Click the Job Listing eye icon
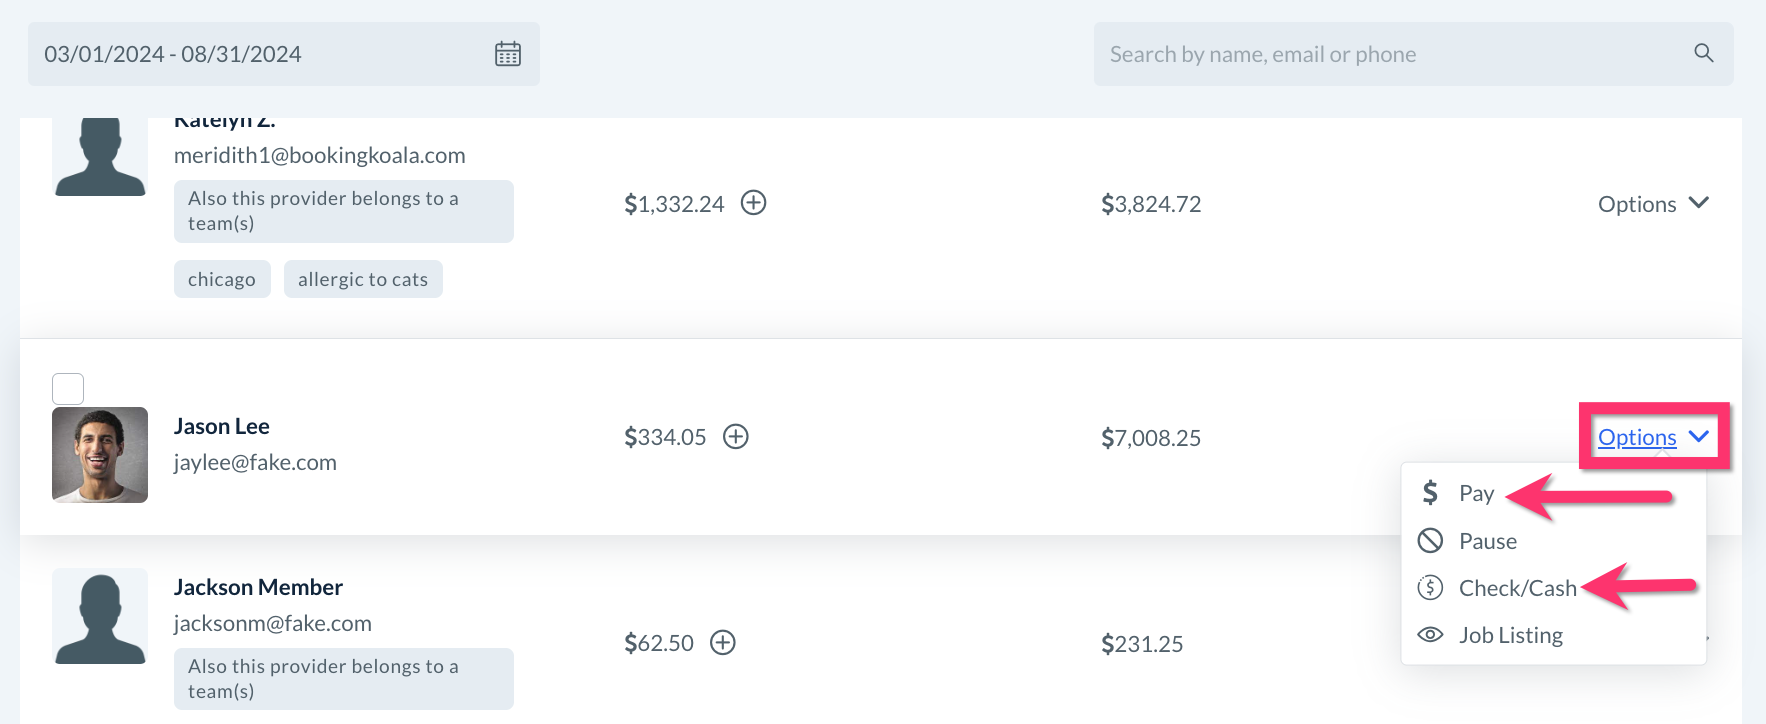The image size is (1766, 724). point(1430,635)
